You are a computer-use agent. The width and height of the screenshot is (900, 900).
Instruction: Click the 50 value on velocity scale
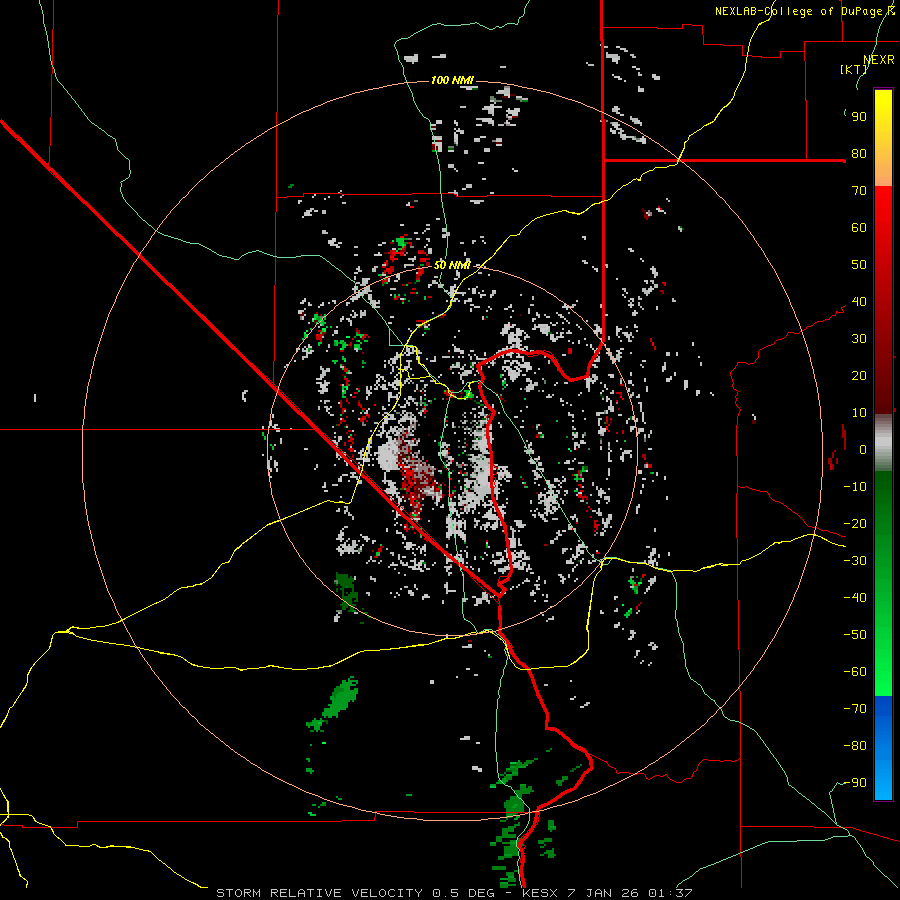point(859,265)
